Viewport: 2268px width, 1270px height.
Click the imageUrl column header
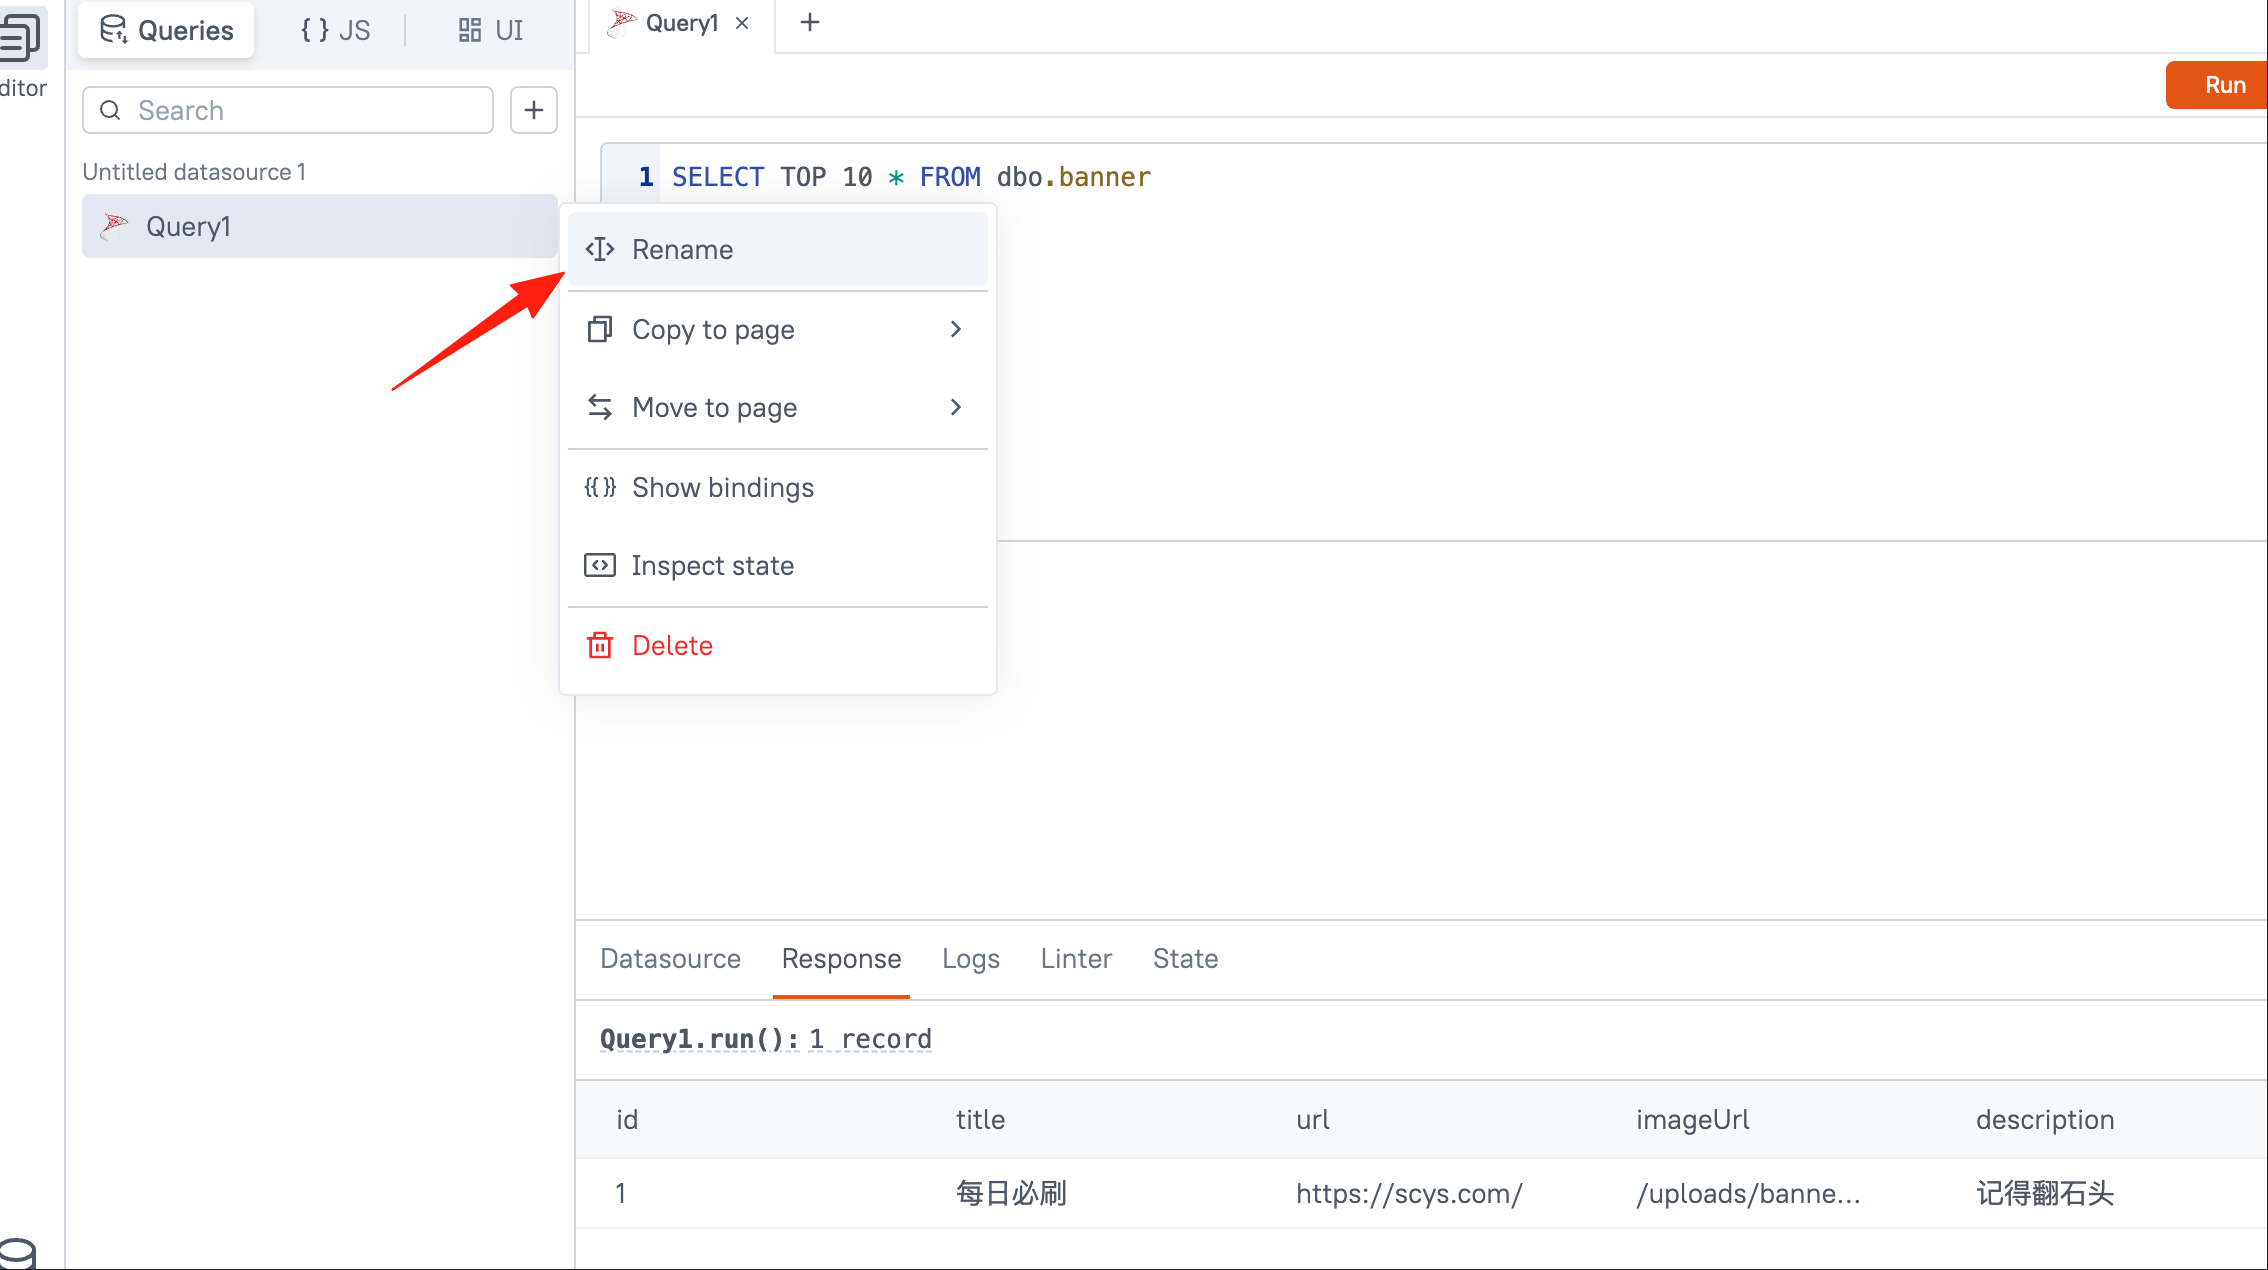[1693, 1119]
